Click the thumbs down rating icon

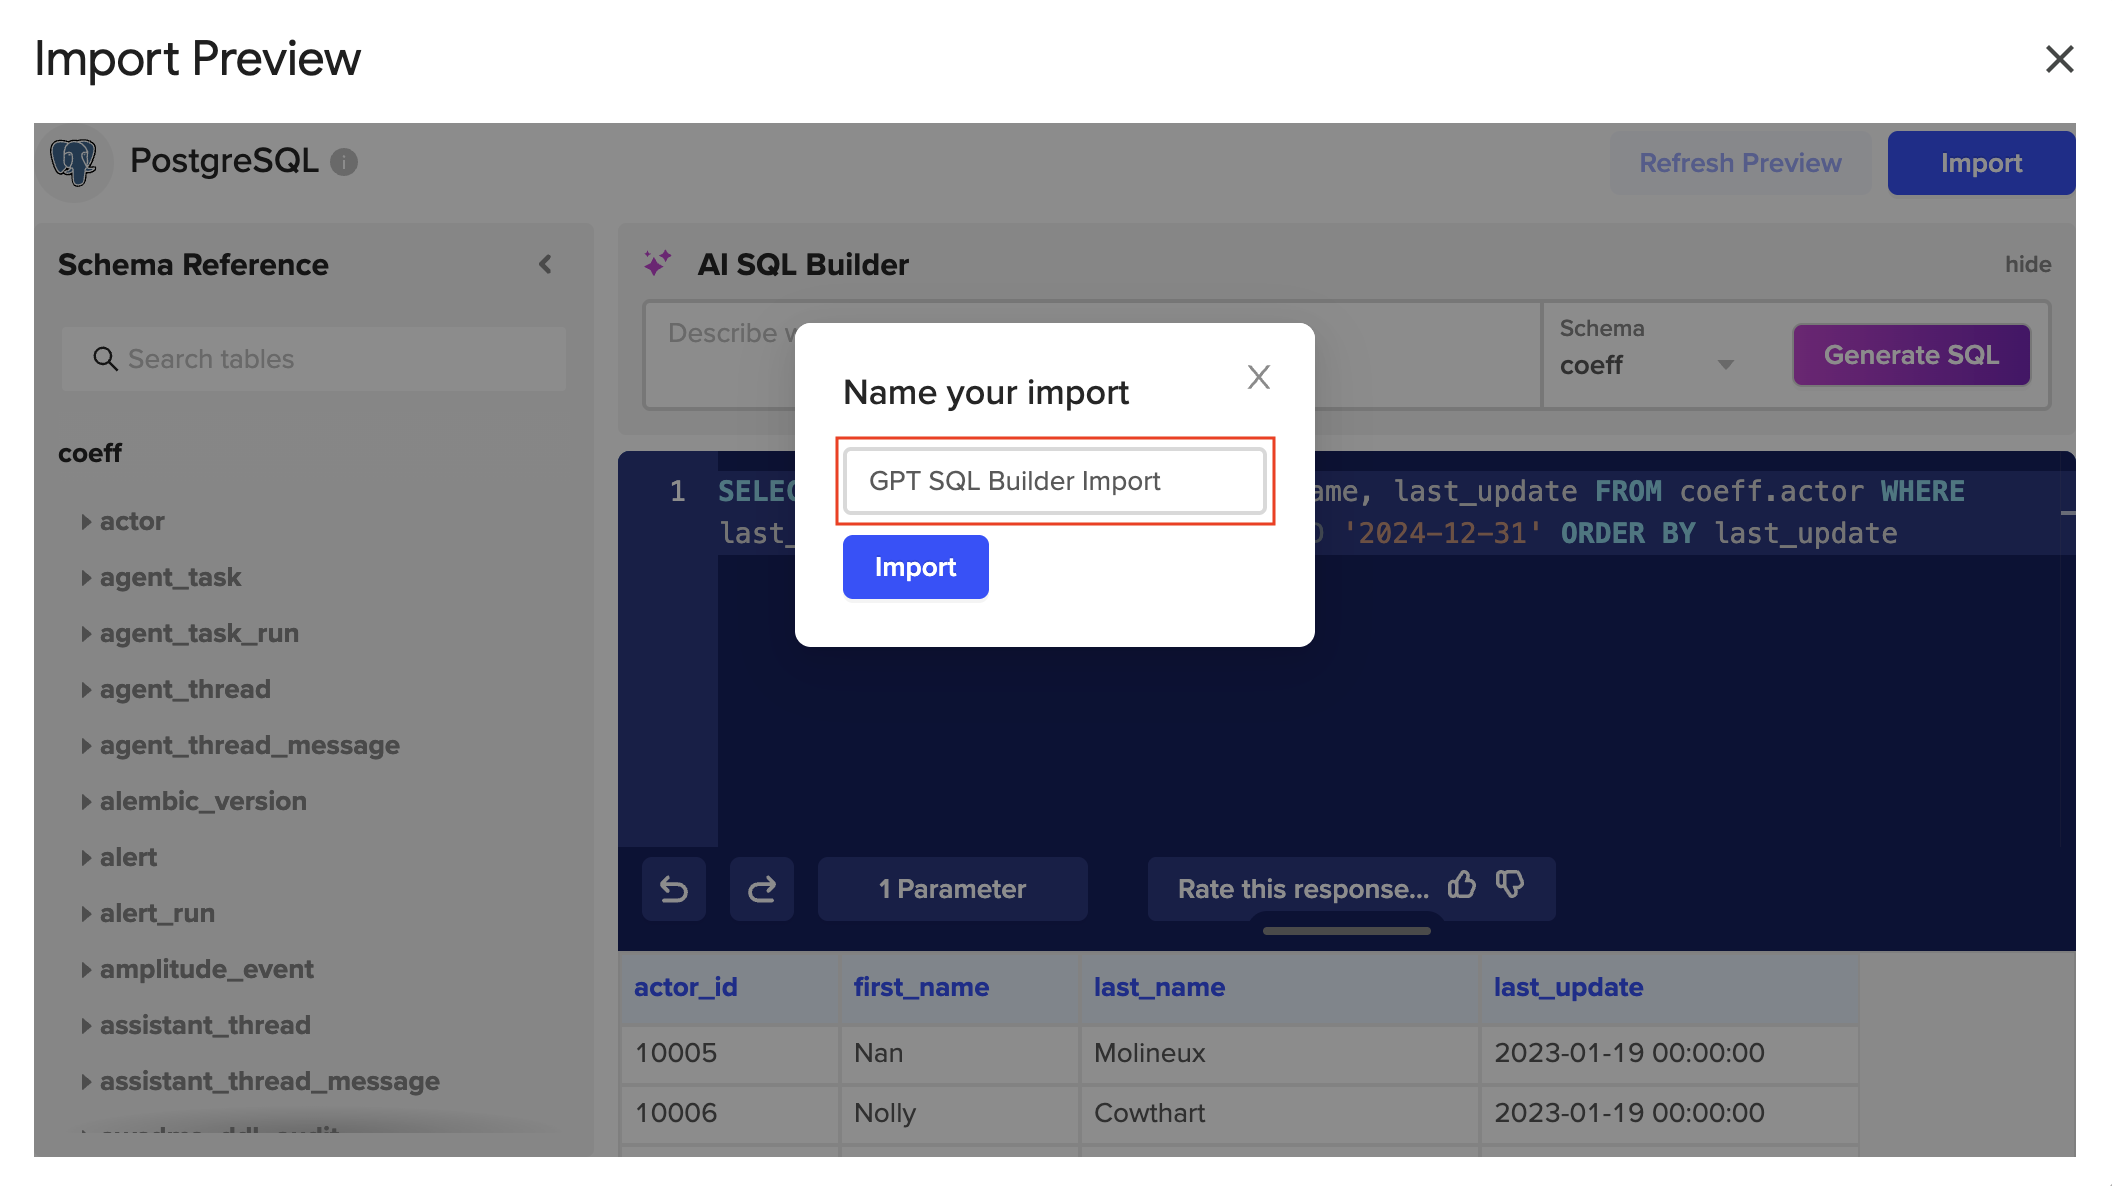click(1510, 886)
